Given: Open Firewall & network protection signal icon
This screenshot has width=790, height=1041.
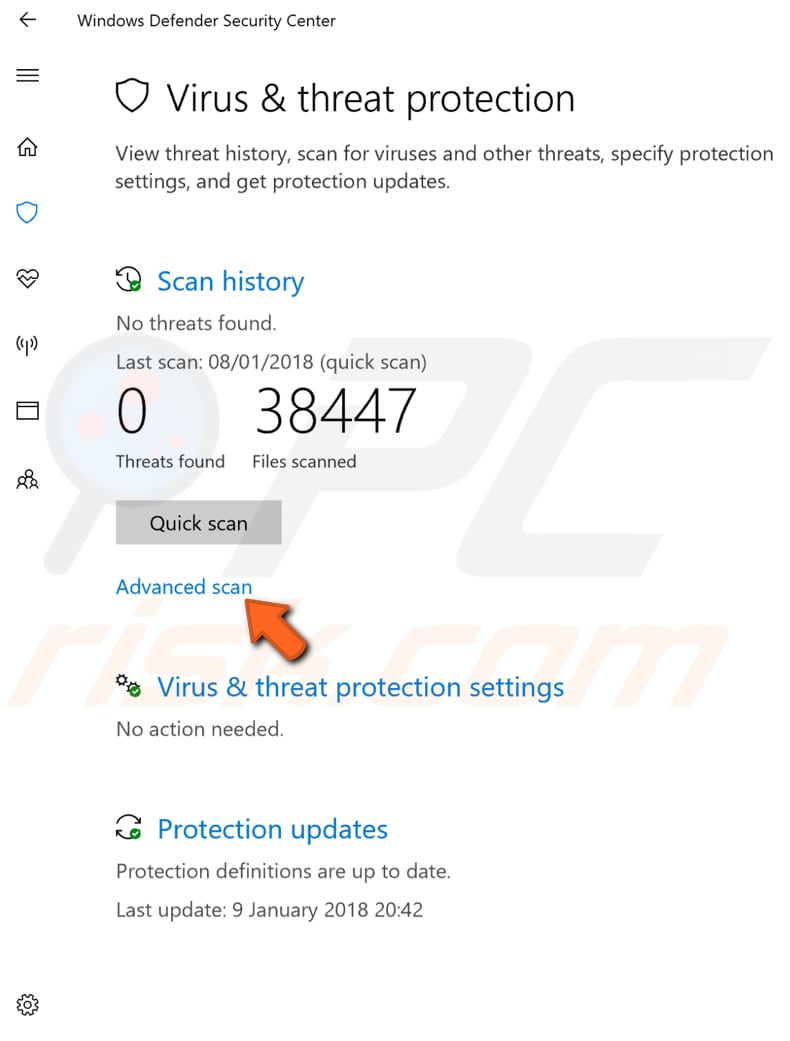Looking at the screenshot, I should coord(26,345).
